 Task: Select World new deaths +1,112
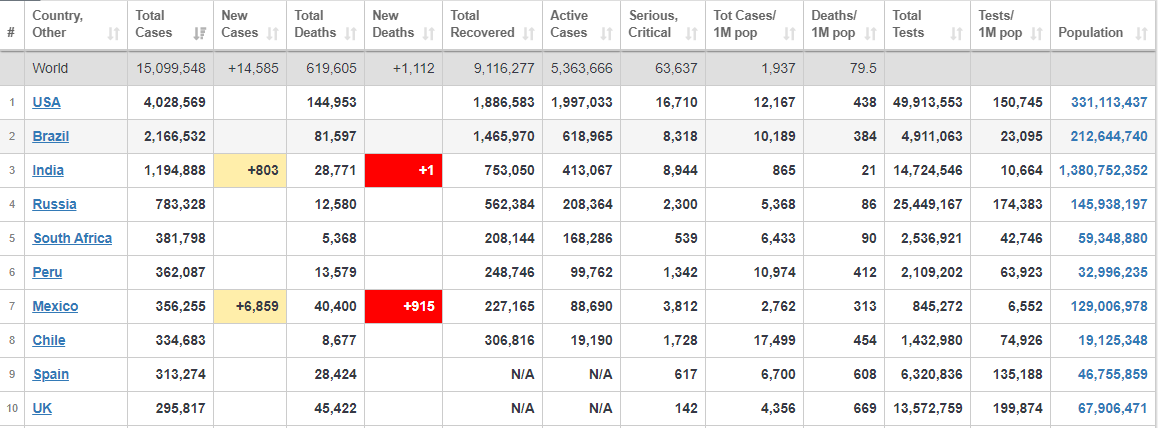[414, 69]
